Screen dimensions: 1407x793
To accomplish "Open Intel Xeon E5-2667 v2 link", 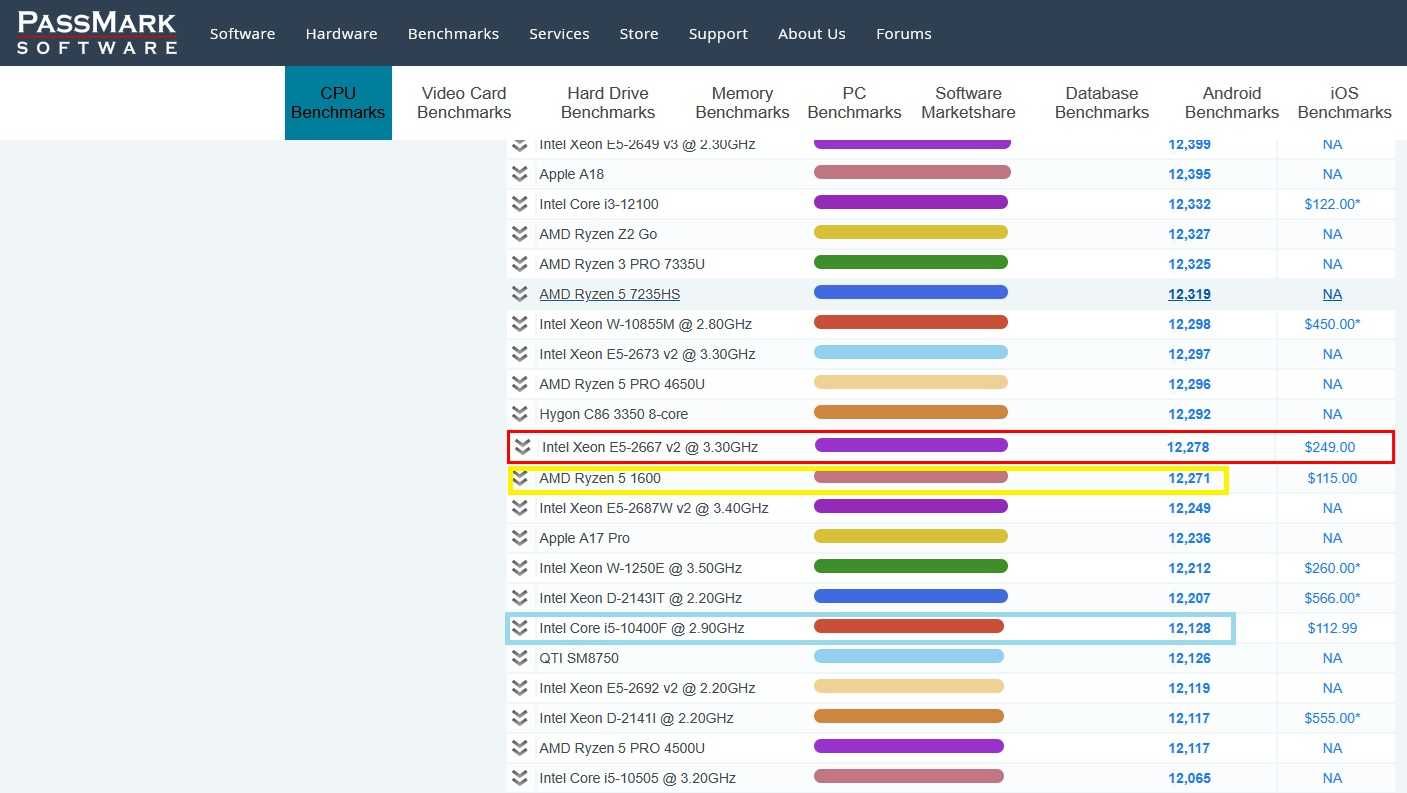I will tap(650, 447).
